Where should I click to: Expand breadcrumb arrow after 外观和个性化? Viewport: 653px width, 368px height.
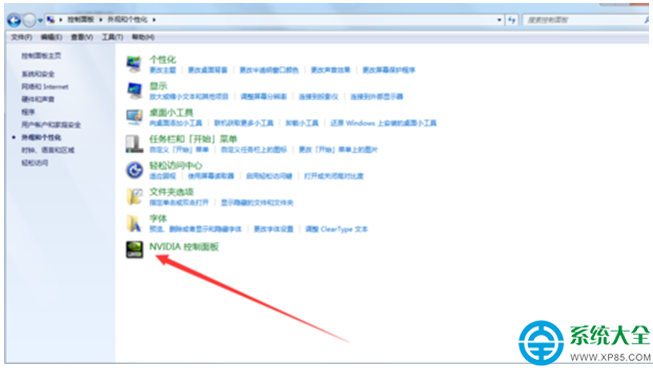point(154,20)
